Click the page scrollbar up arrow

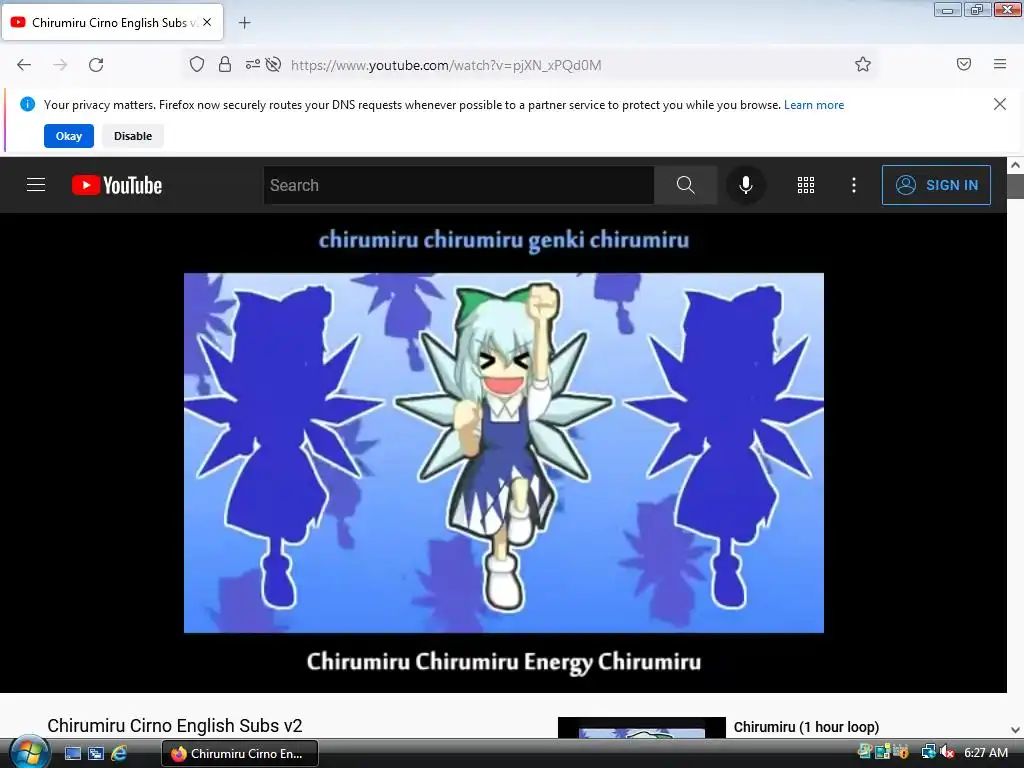1016,165
